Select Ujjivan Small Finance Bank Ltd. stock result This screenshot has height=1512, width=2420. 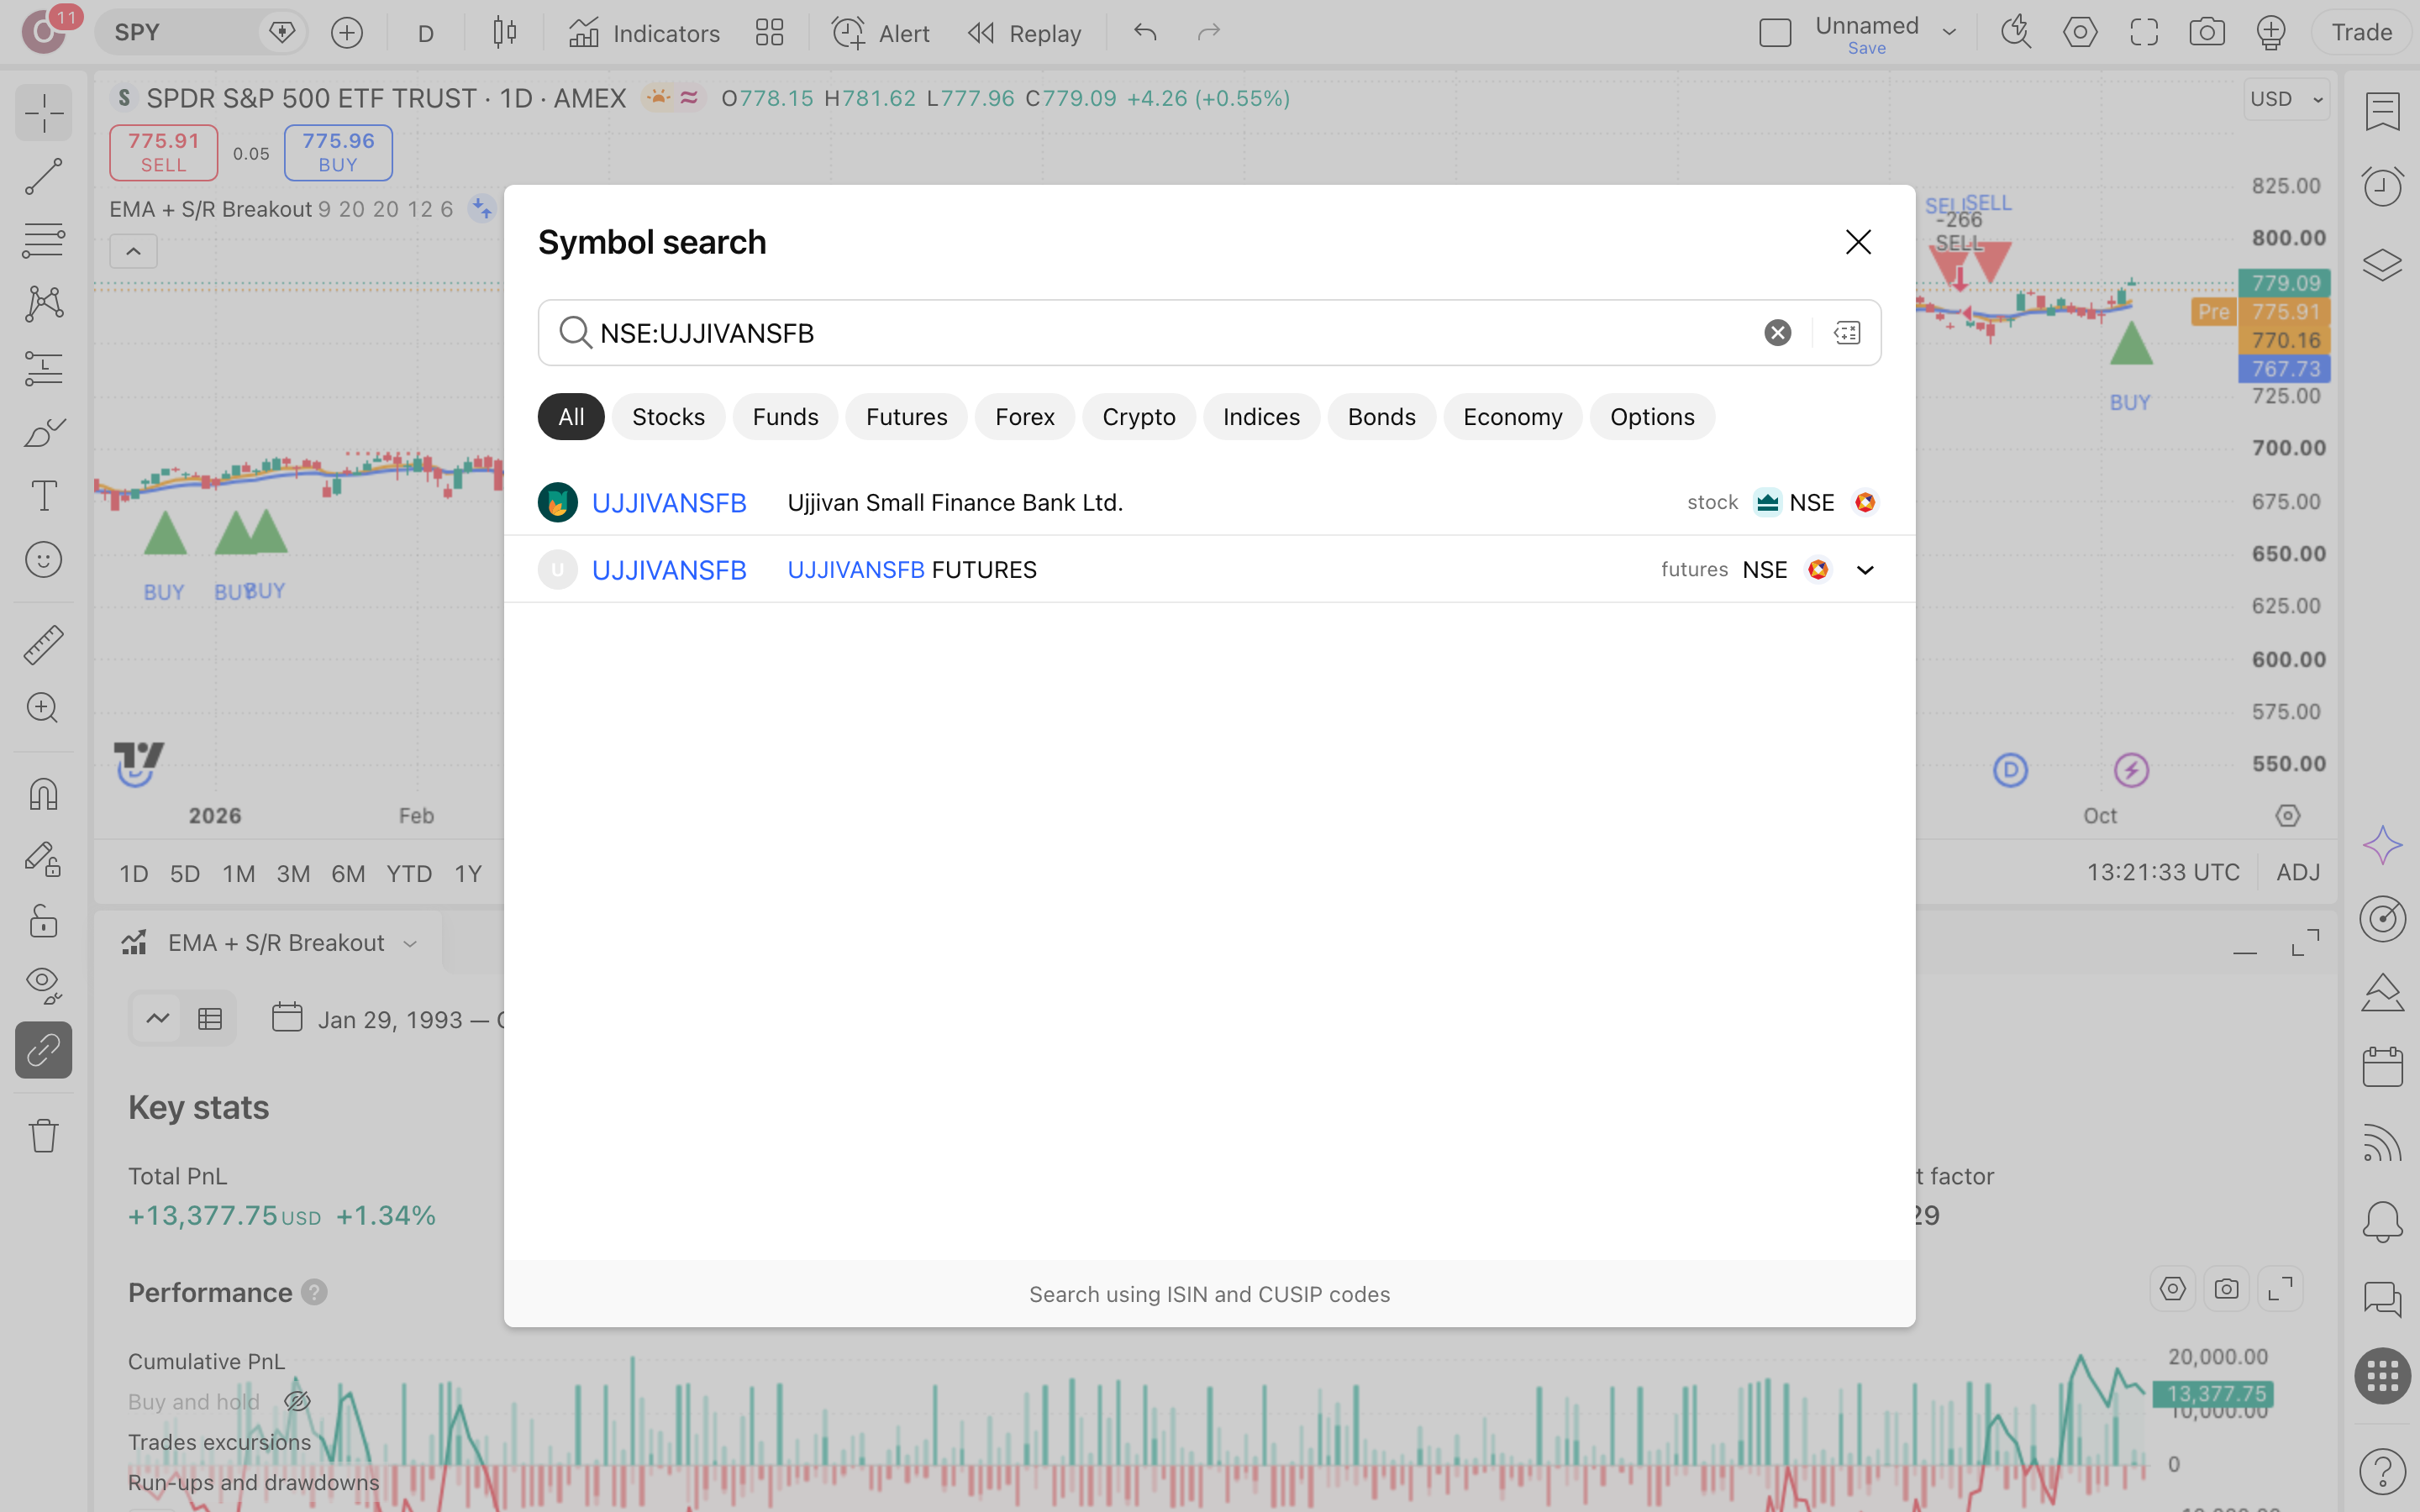[1209, 502]
